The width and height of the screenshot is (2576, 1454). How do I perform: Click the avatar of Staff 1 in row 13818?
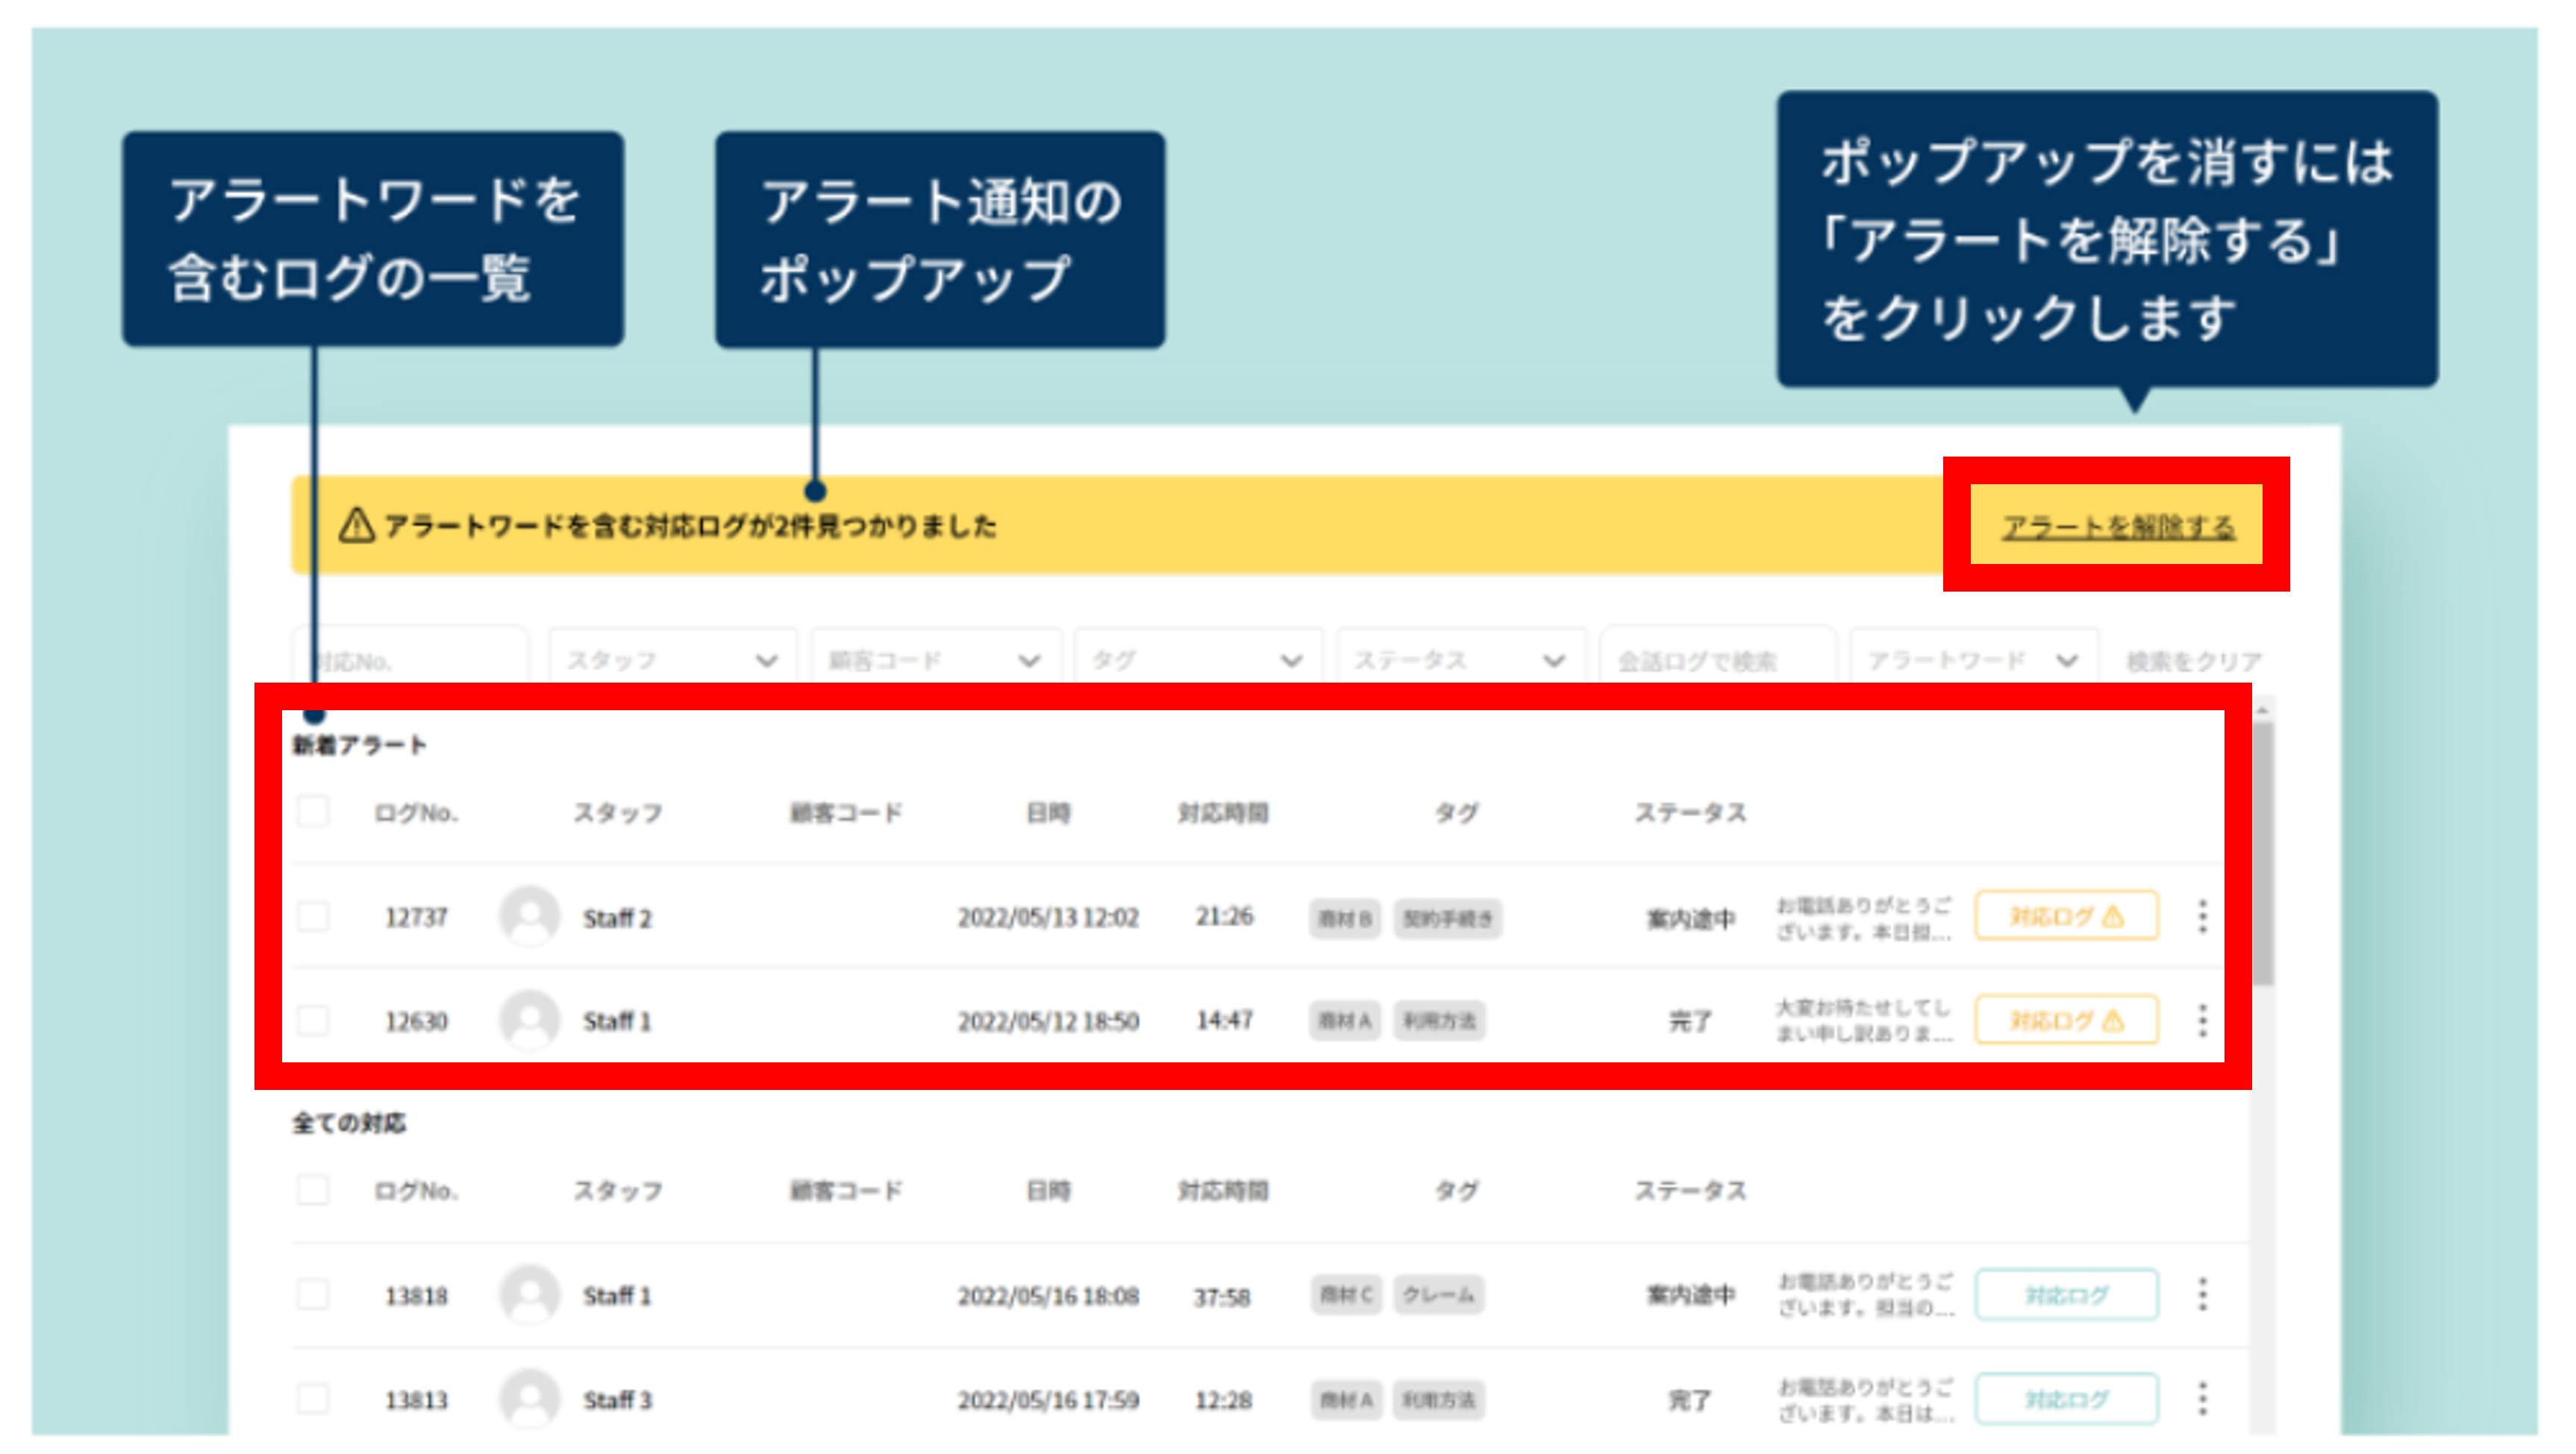point(529,1294)
